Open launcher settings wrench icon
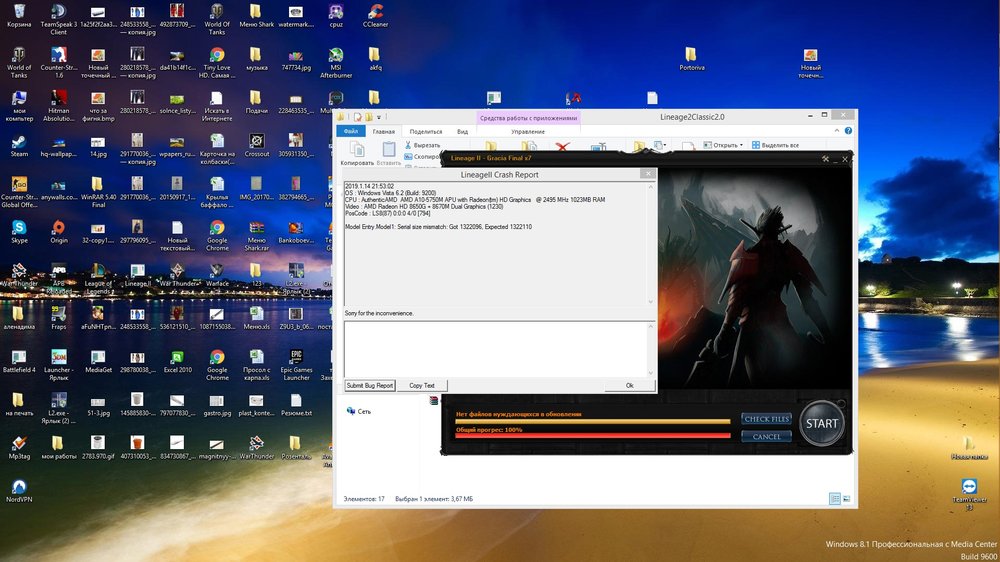This screenshot has width=1000, height=562. [x=826, y=158]
